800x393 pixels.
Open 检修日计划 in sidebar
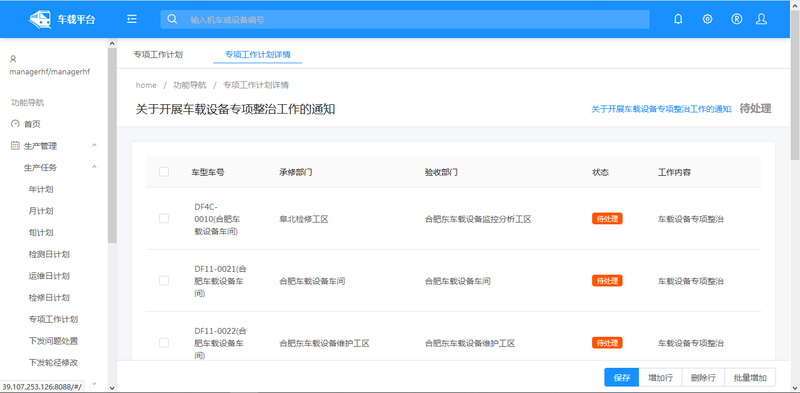coord(49,298)
